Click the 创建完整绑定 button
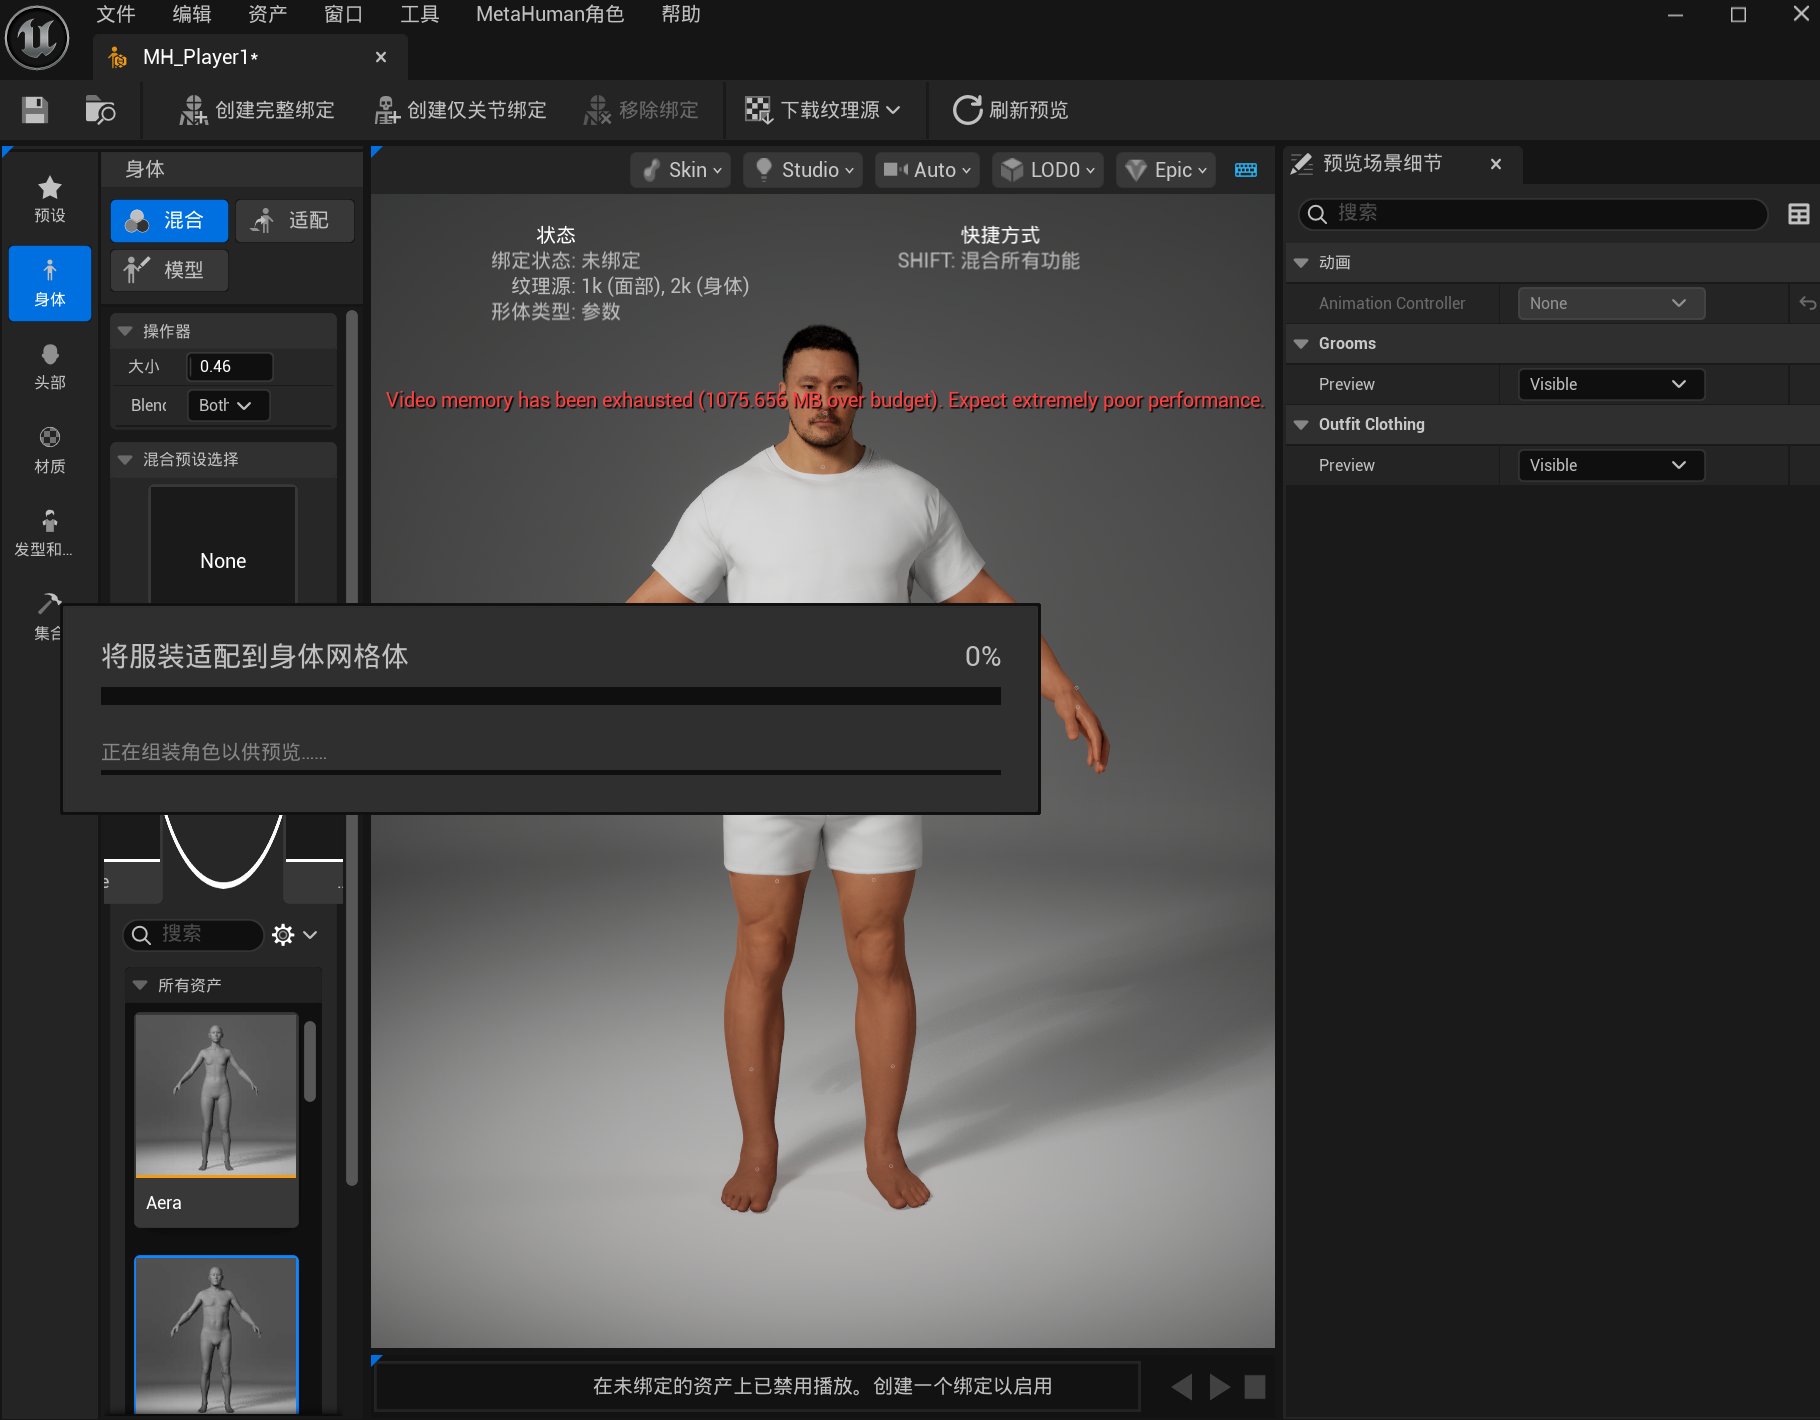 pyautogui.click(x=256, y=110)
